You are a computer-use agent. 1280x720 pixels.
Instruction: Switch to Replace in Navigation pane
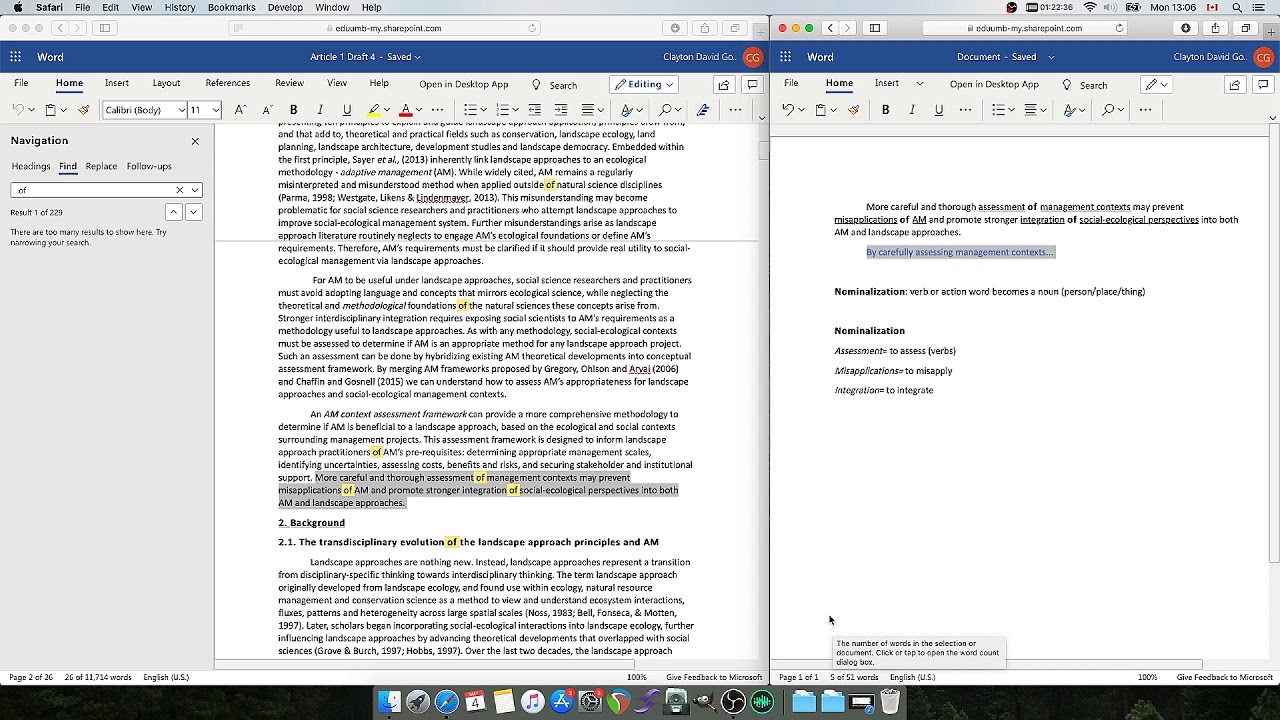coord(101,166)
